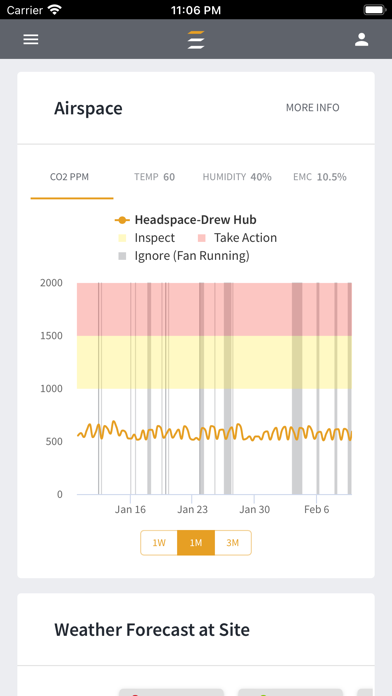Viewport: 392px width, 696px height.
Task: Open the user profile icon
Action: 361,39
